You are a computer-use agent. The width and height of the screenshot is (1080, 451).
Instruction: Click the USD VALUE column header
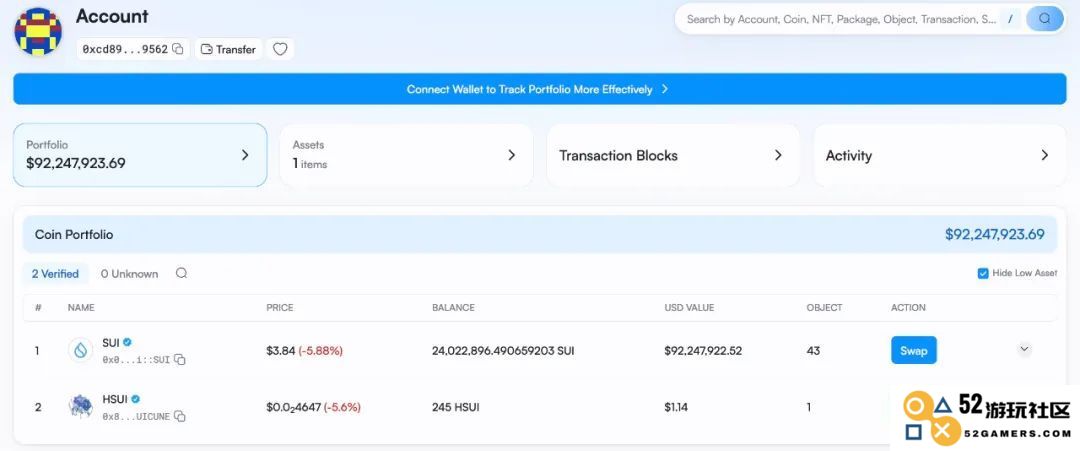click(689, 307)
